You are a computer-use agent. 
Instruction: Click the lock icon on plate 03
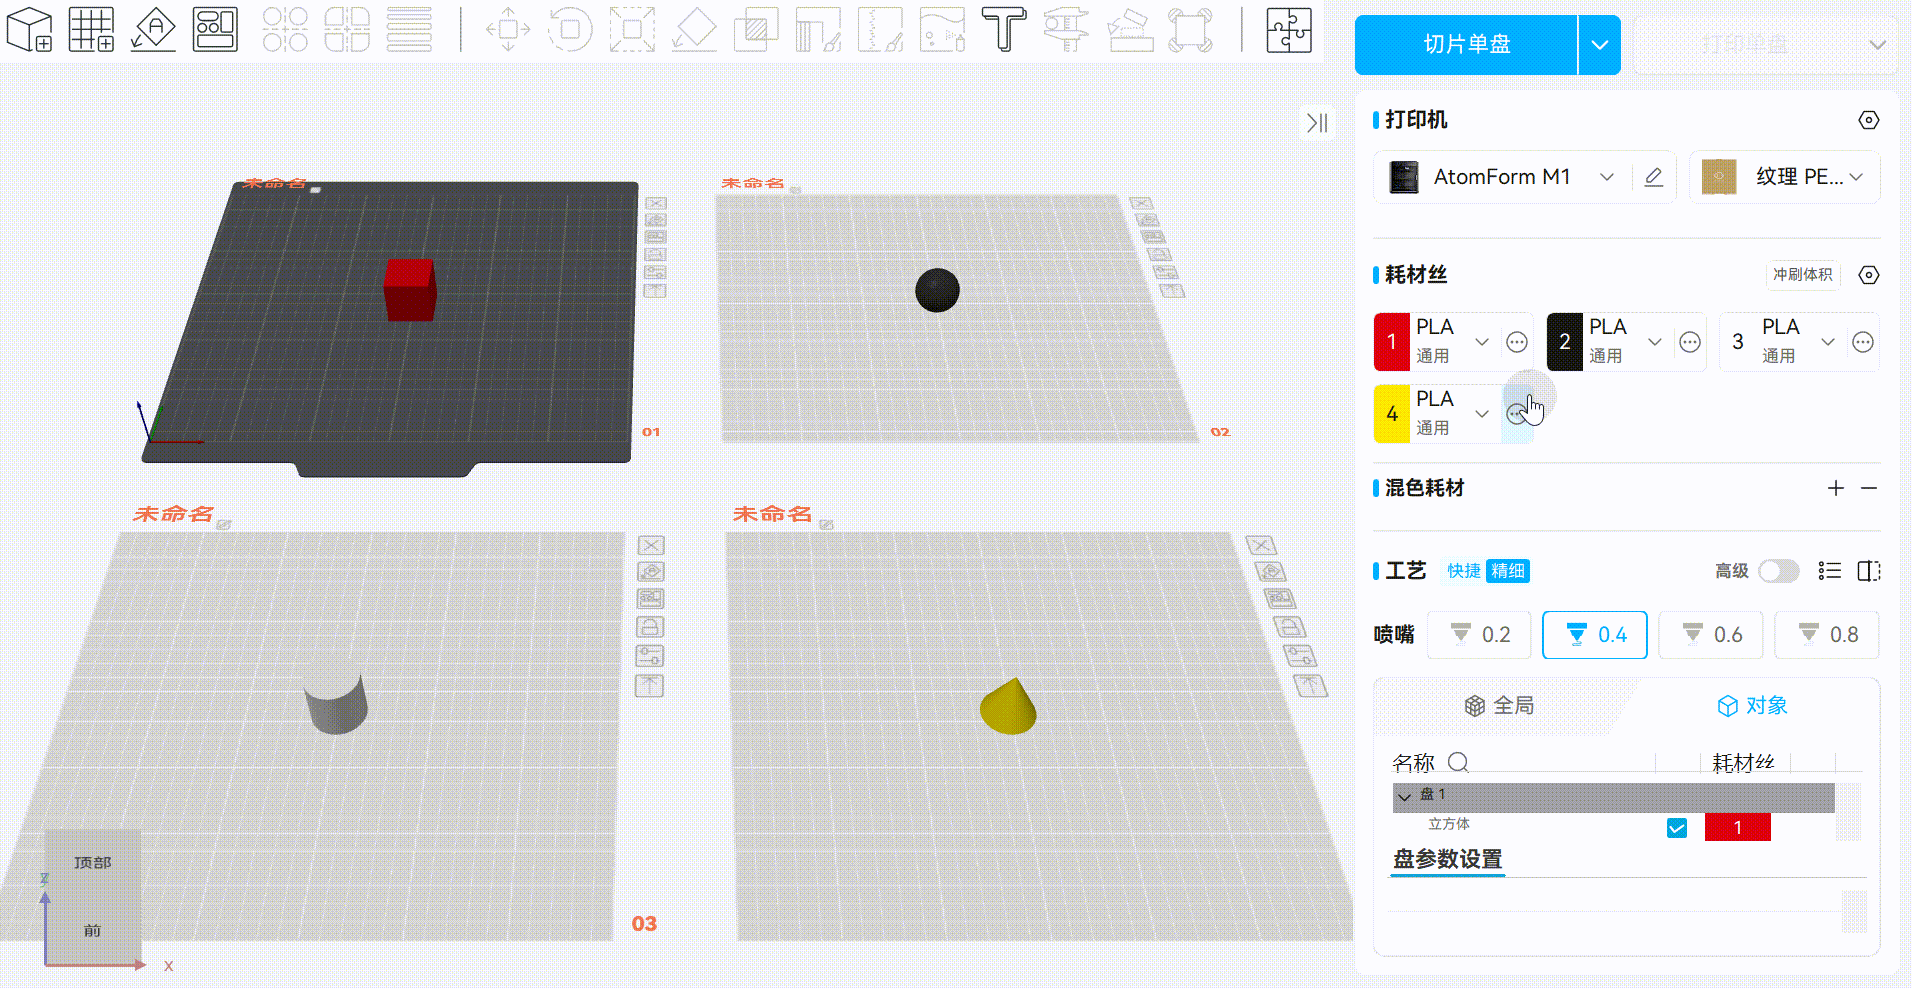point(650,628)
